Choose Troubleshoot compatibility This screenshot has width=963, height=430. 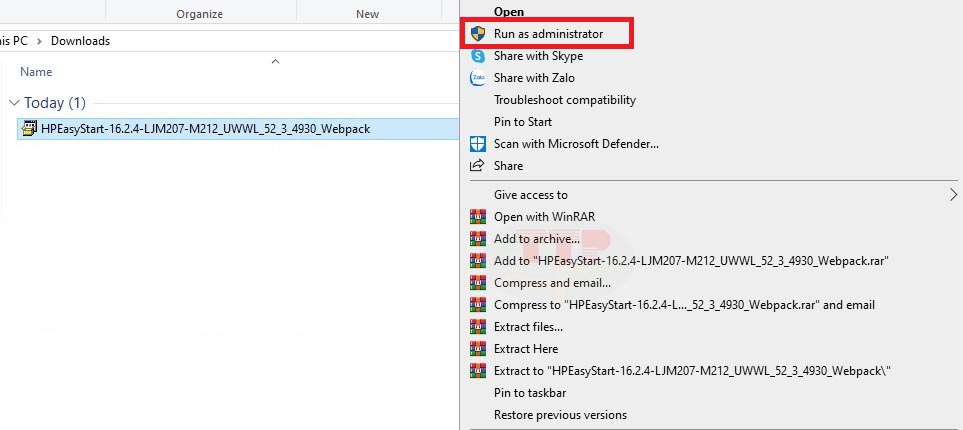coord(564,100)
